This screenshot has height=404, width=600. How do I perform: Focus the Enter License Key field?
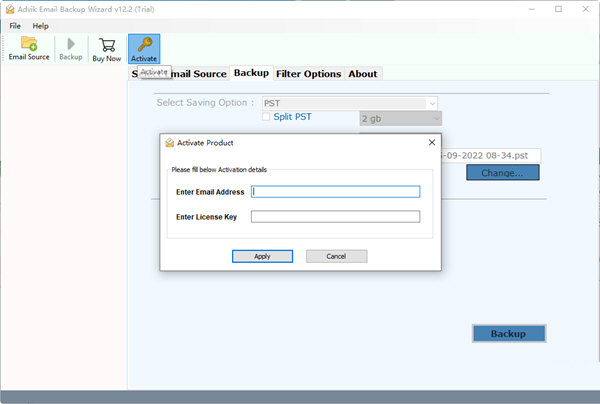tap(335, 217)
